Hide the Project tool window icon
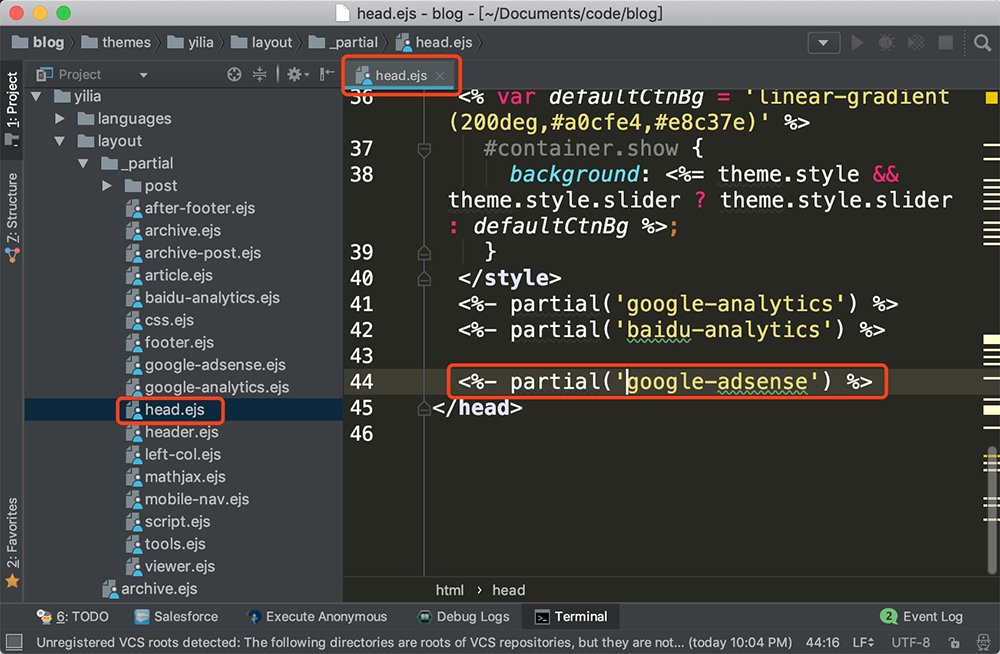The width and height of the screenshot is (1000, 654). [327, 74]
